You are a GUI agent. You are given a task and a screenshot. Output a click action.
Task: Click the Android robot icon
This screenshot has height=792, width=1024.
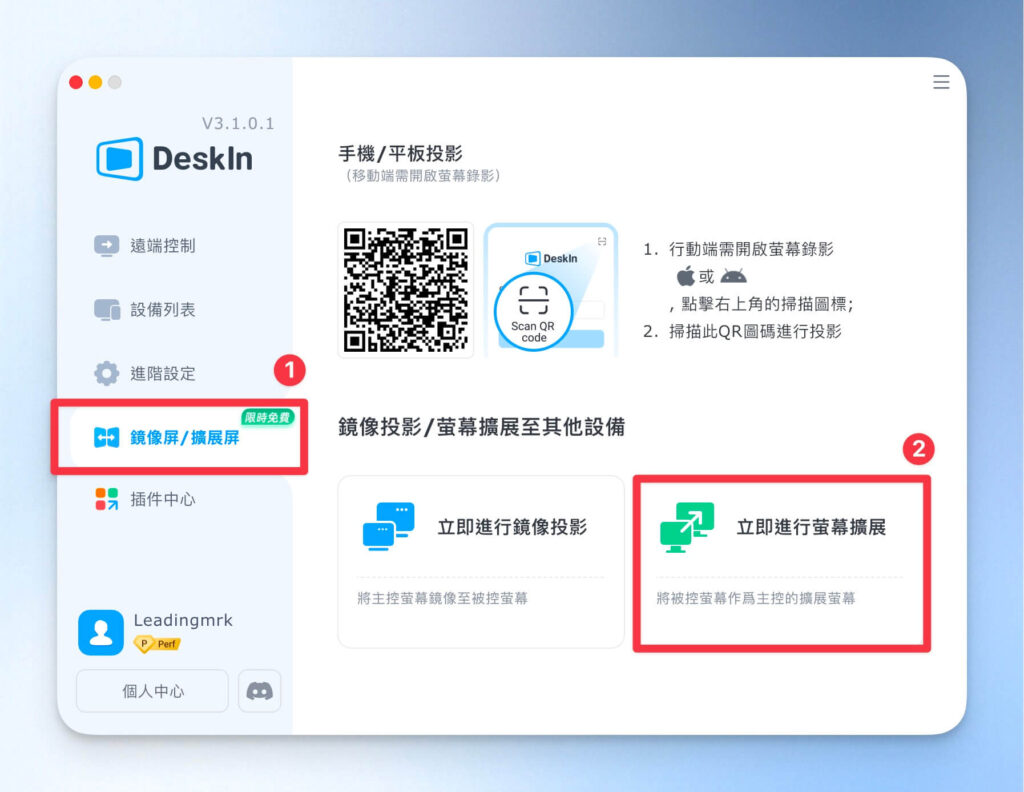point(733,277)
